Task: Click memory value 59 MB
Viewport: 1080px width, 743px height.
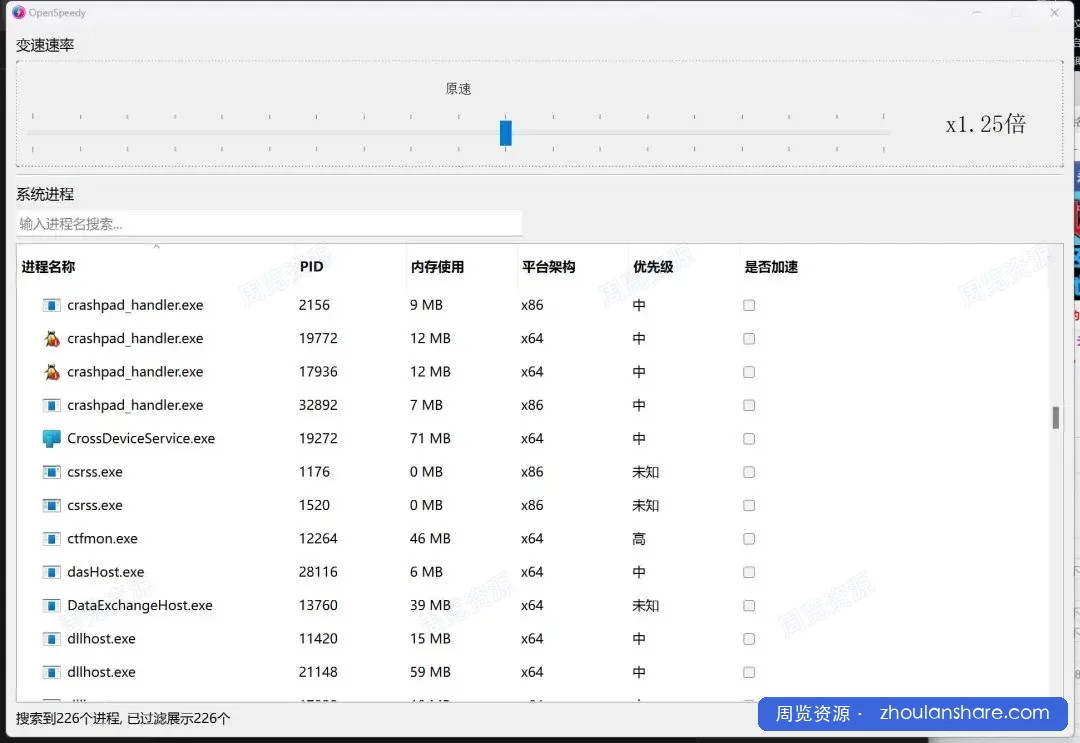Action: tap(430, 672)
